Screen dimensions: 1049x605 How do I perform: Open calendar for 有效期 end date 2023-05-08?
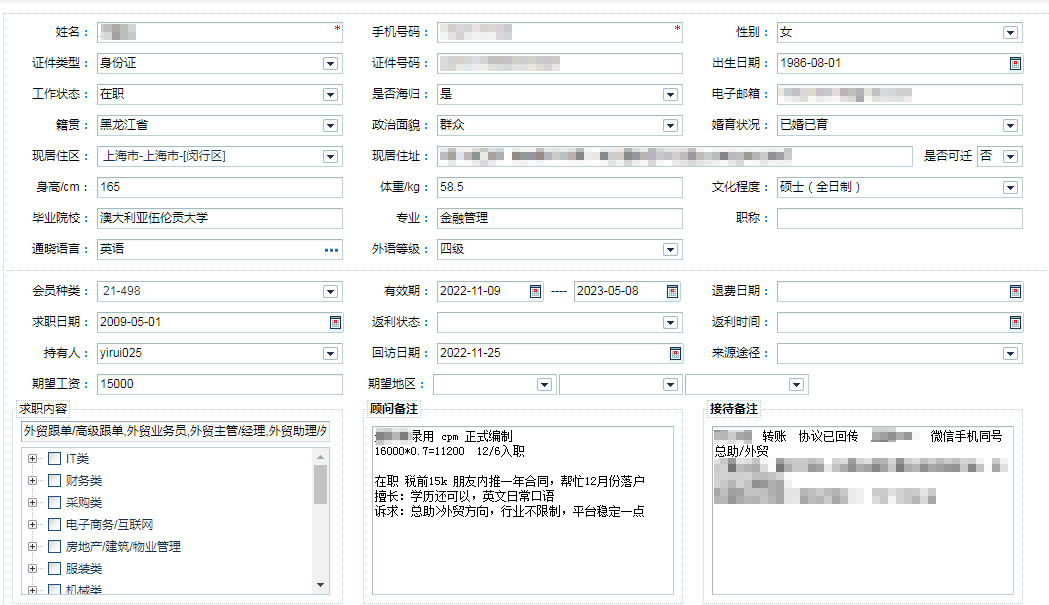pyautogui.click(x=672, y=291)
